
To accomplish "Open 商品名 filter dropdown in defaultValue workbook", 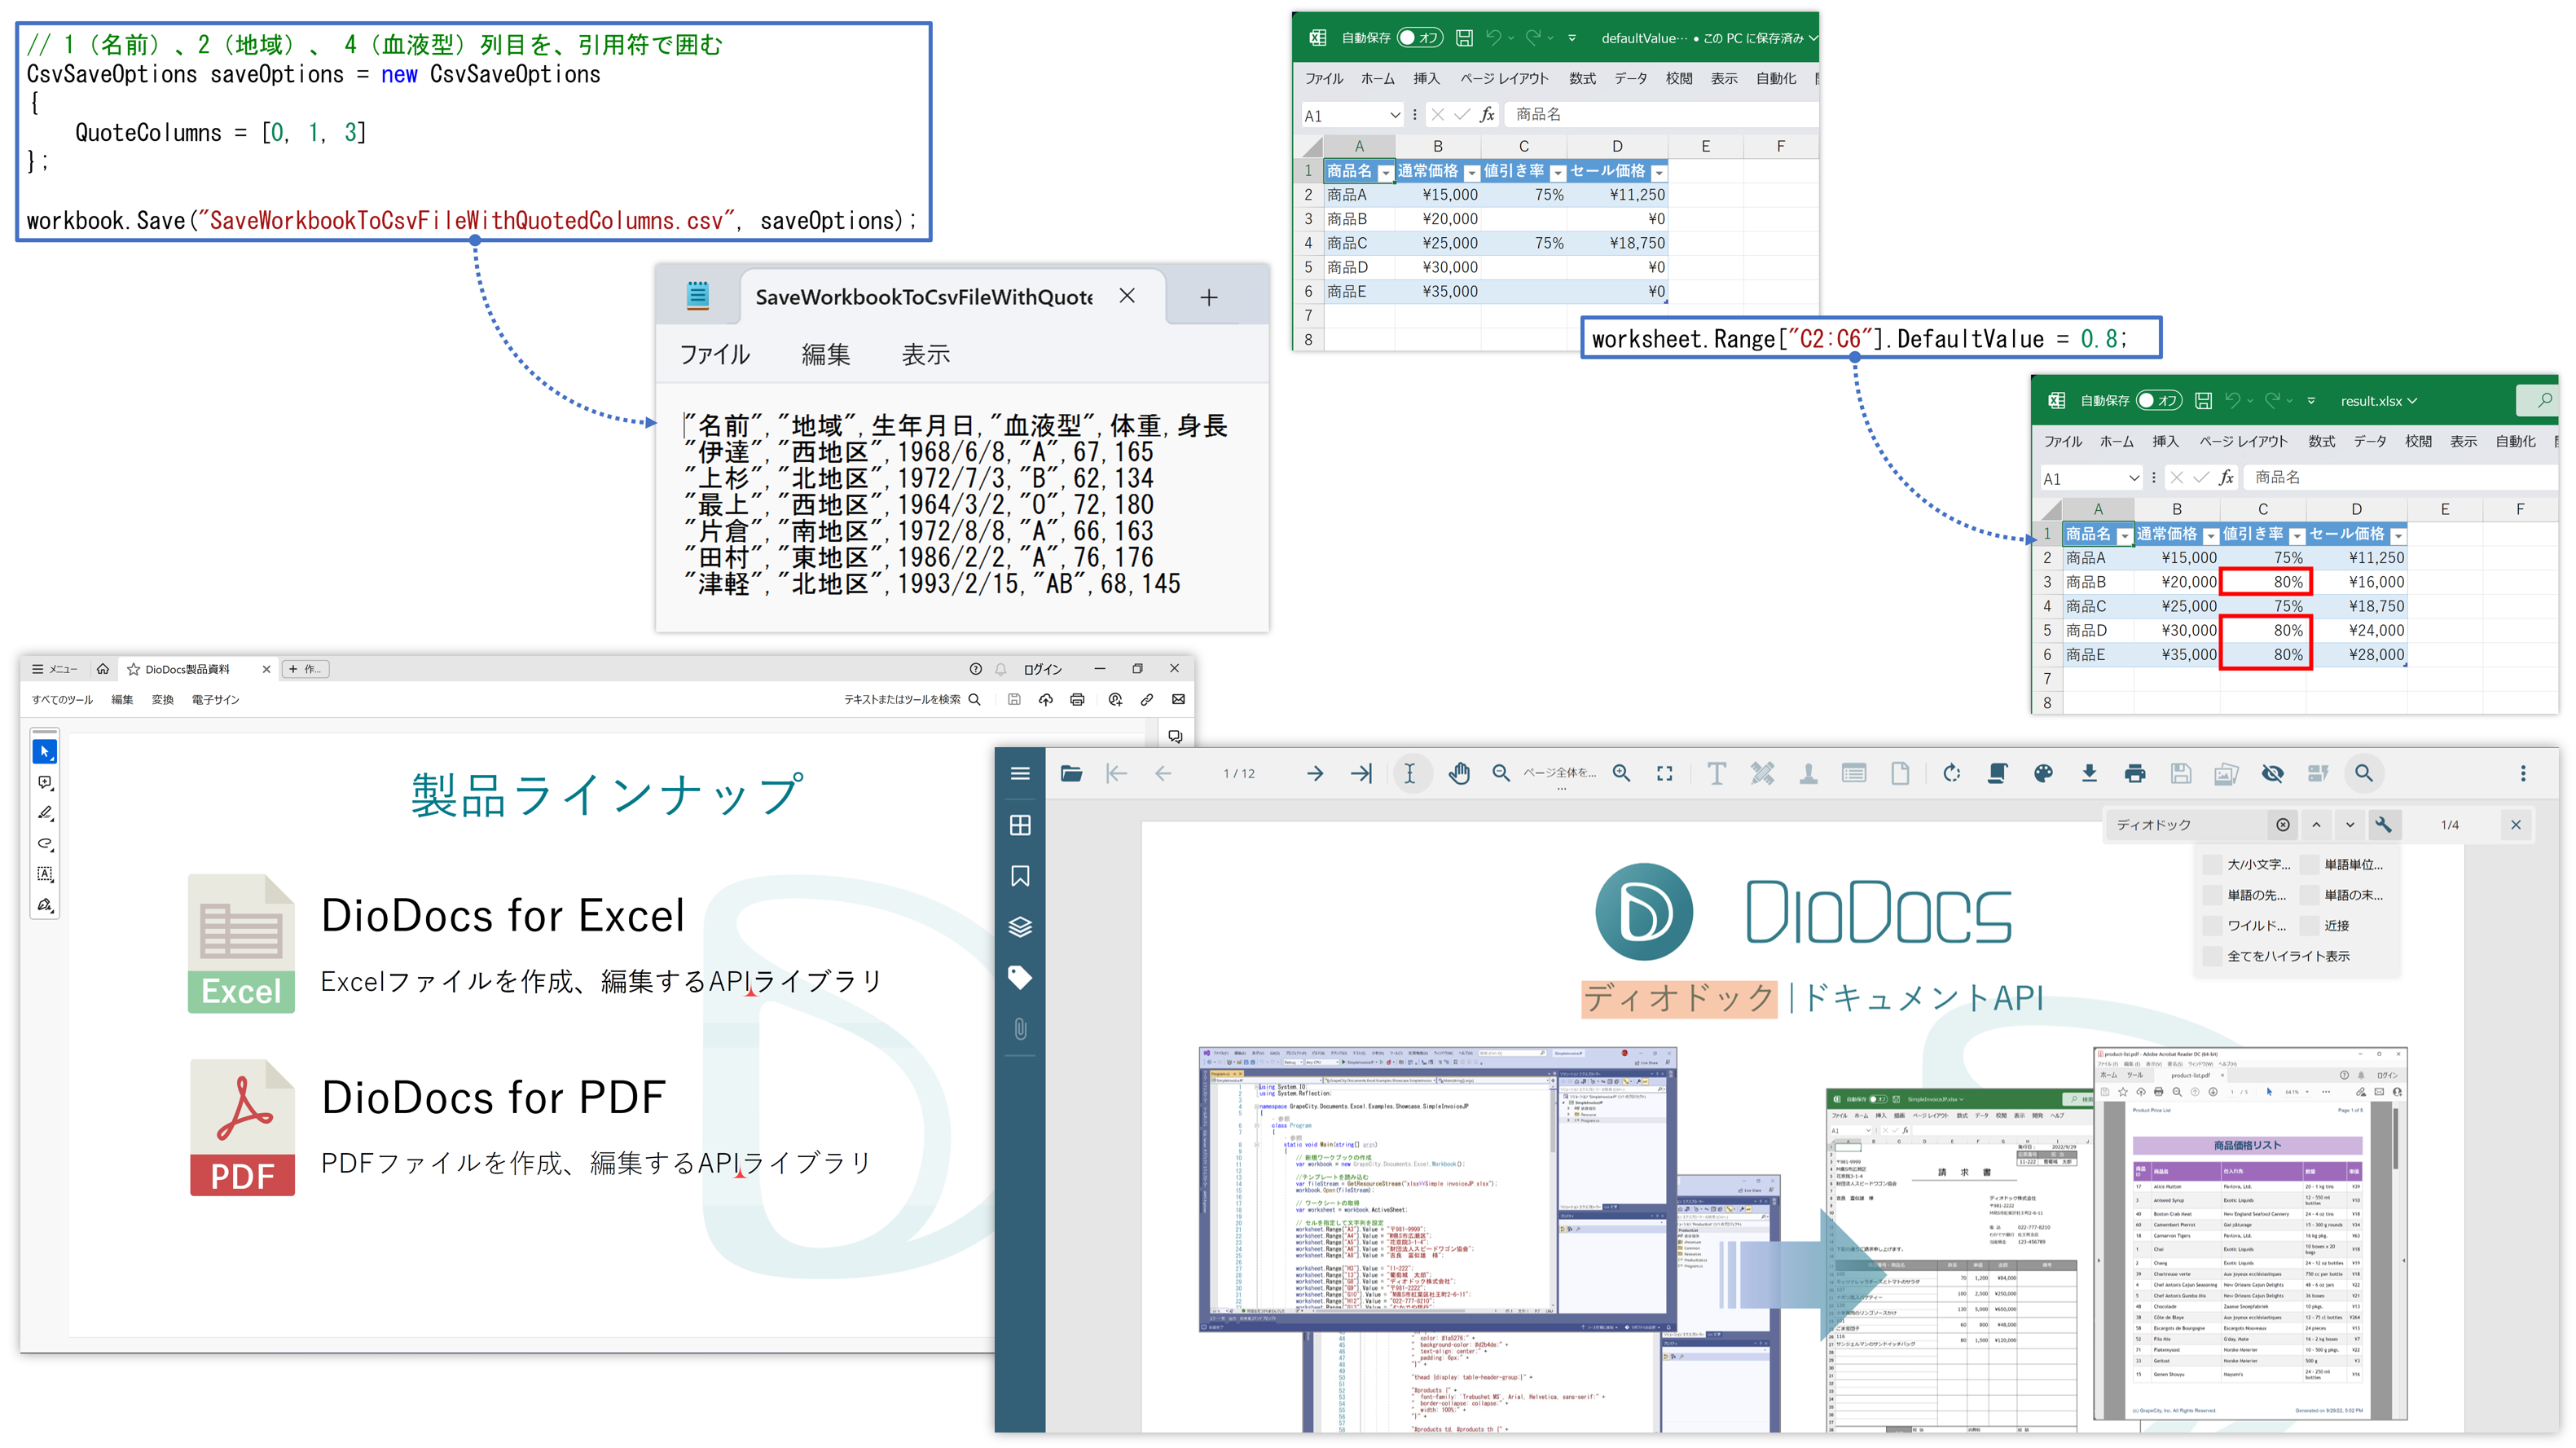I will (1385, 173).
